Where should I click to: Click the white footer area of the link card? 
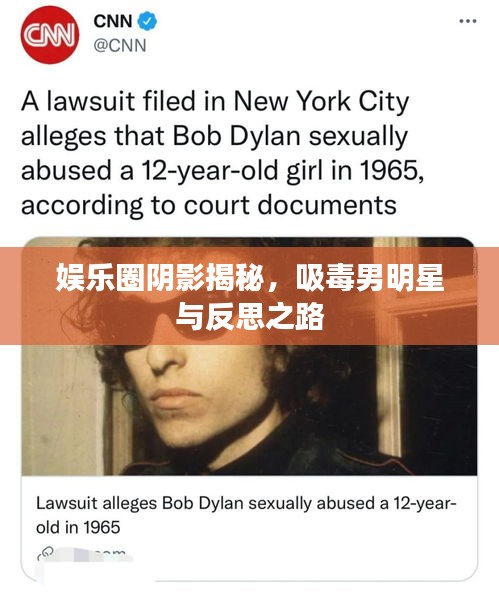249,528
